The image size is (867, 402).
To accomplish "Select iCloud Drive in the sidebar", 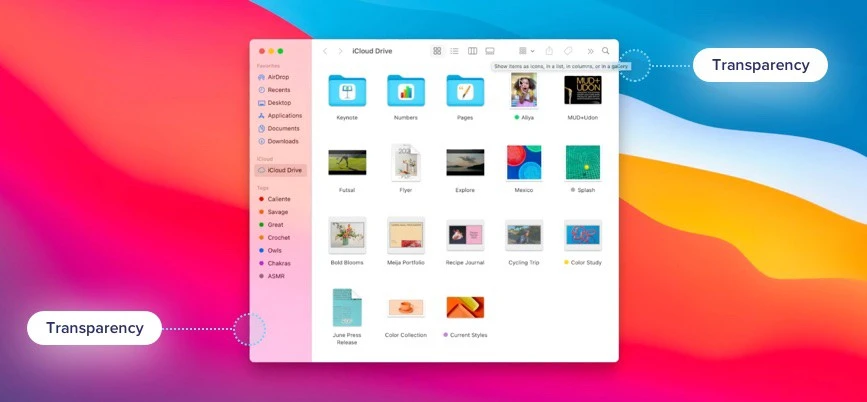I will coord(280,170).
